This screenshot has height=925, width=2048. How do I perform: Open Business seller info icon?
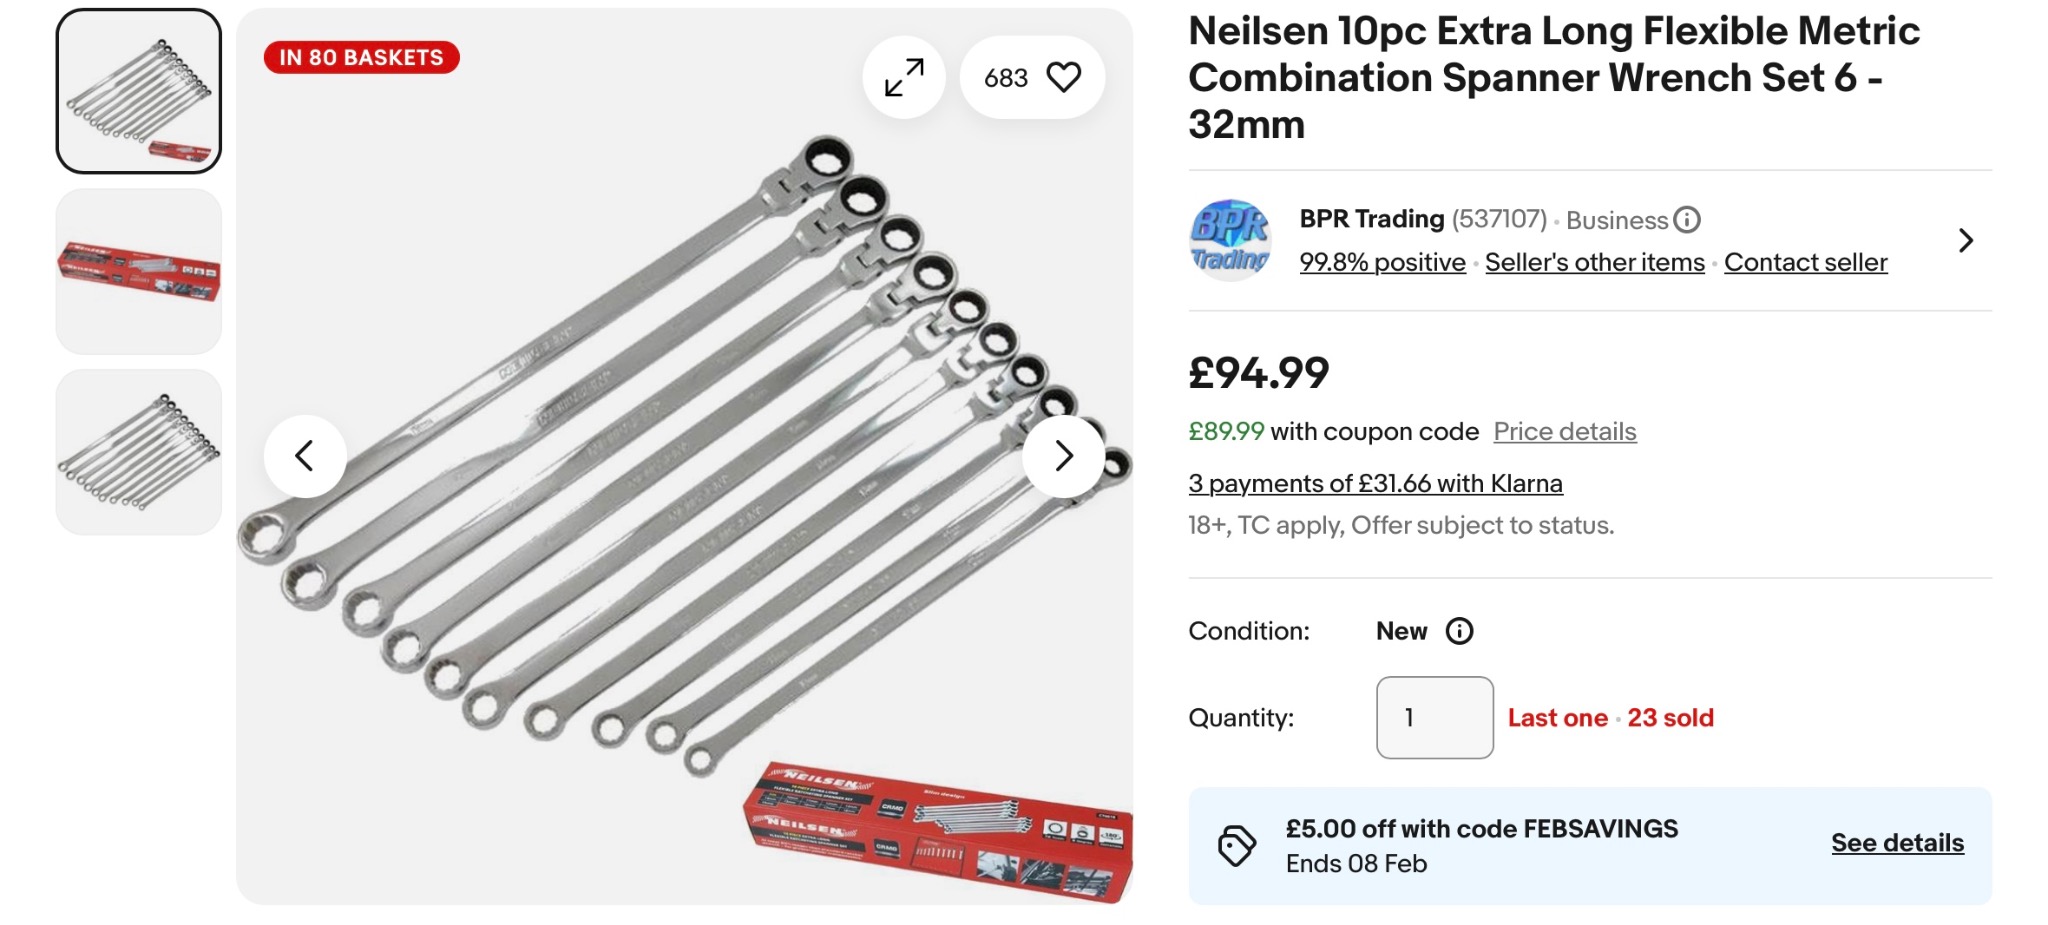click(1687, 220)
